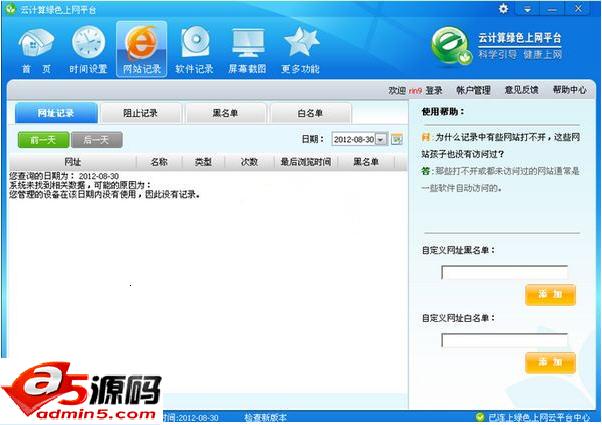Select the 网站记录 browser icon
Screen dimensions: 602x425
[x=142, y=50]
